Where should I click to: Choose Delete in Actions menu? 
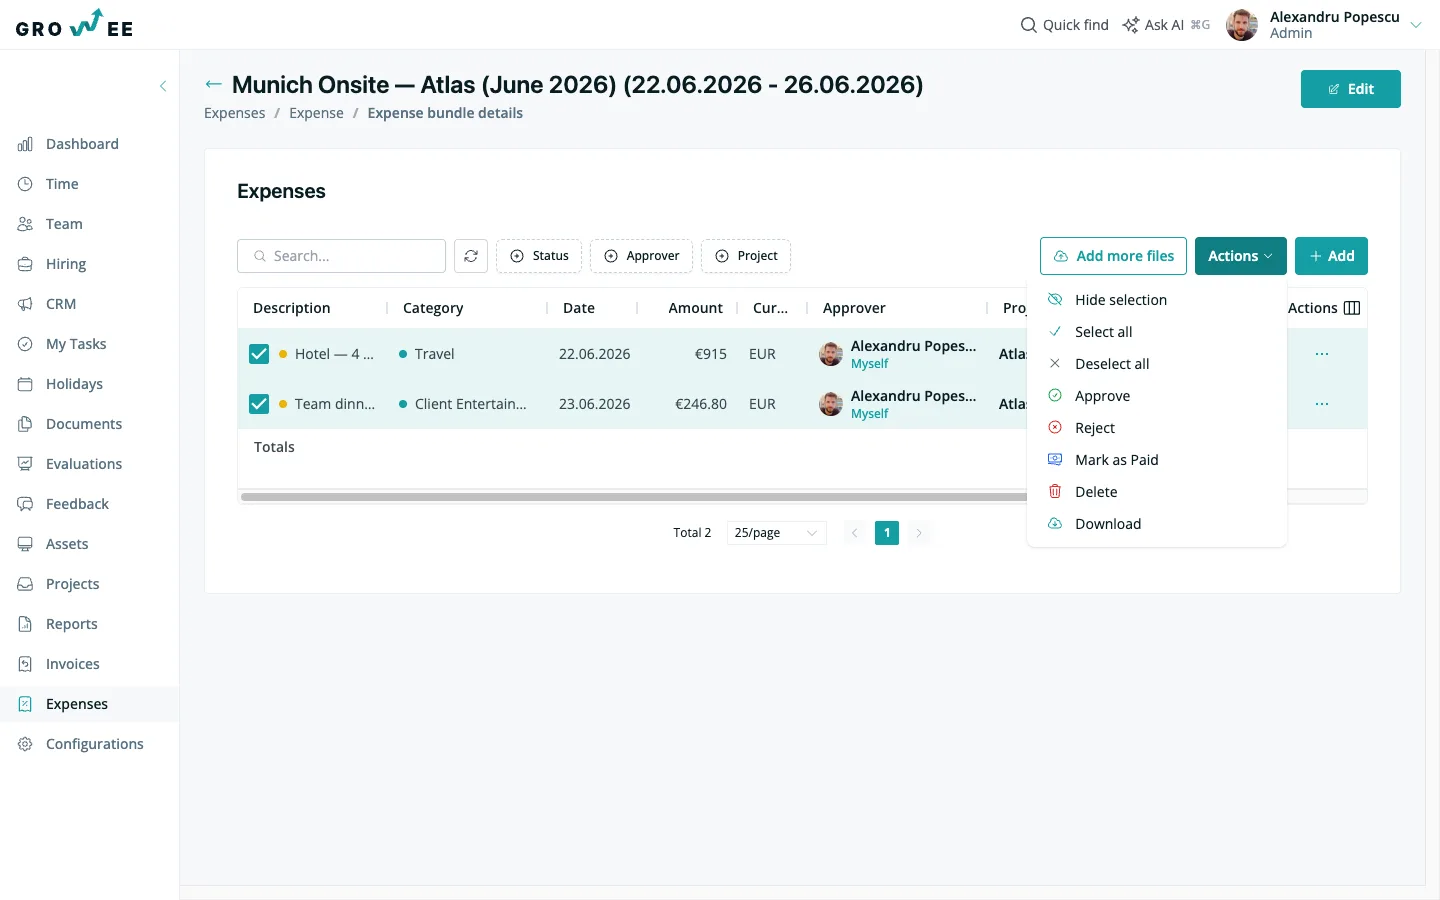point(1157,492)
